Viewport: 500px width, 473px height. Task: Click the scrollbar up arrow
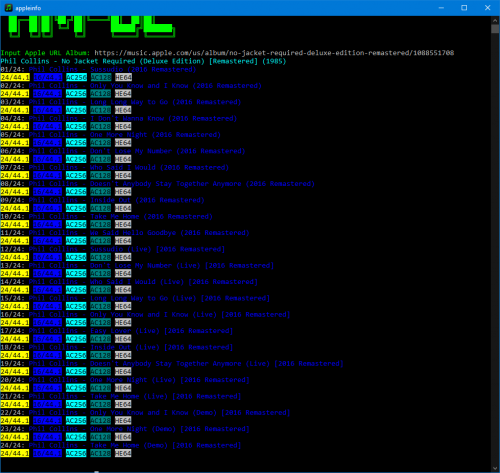point(495,20)
